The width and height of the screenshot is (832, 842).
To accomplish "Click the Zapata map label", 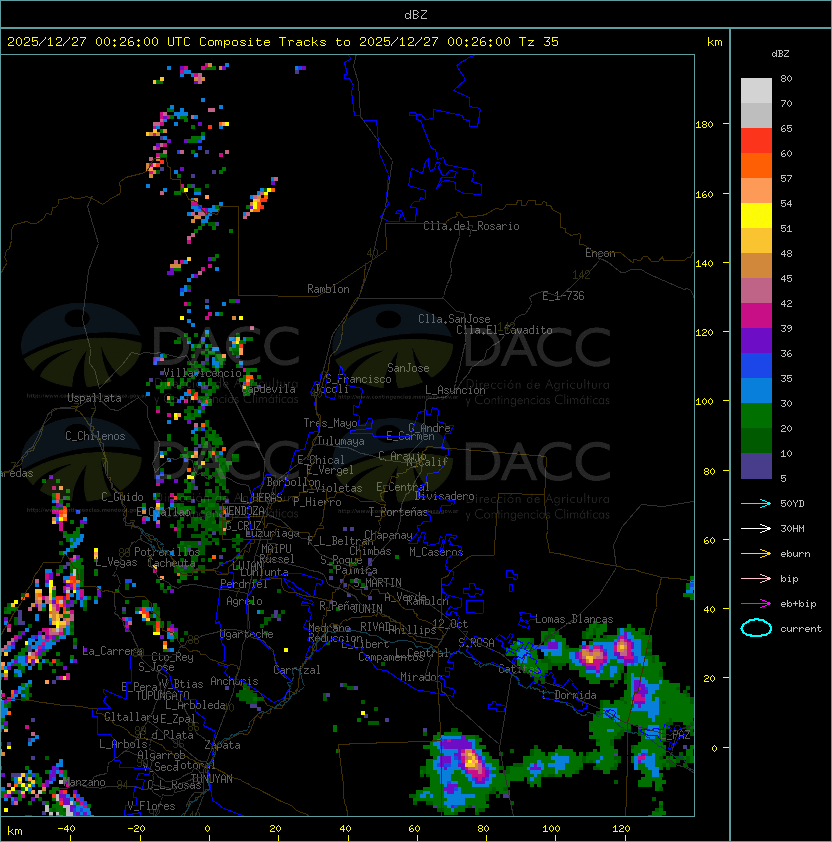I will pyautogui.click(x=222, y=745).
